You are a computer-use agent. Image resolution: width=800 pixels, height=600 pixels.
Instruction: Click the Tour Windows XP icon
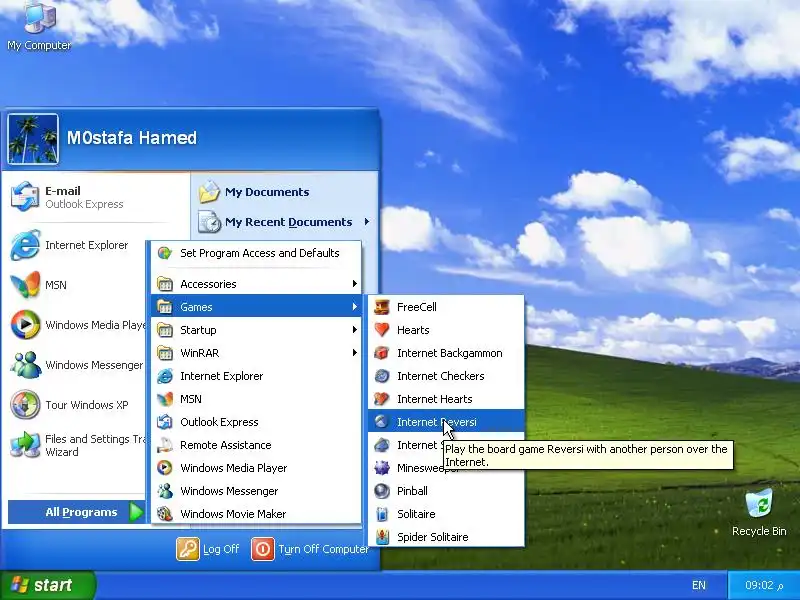pos(25,405)
